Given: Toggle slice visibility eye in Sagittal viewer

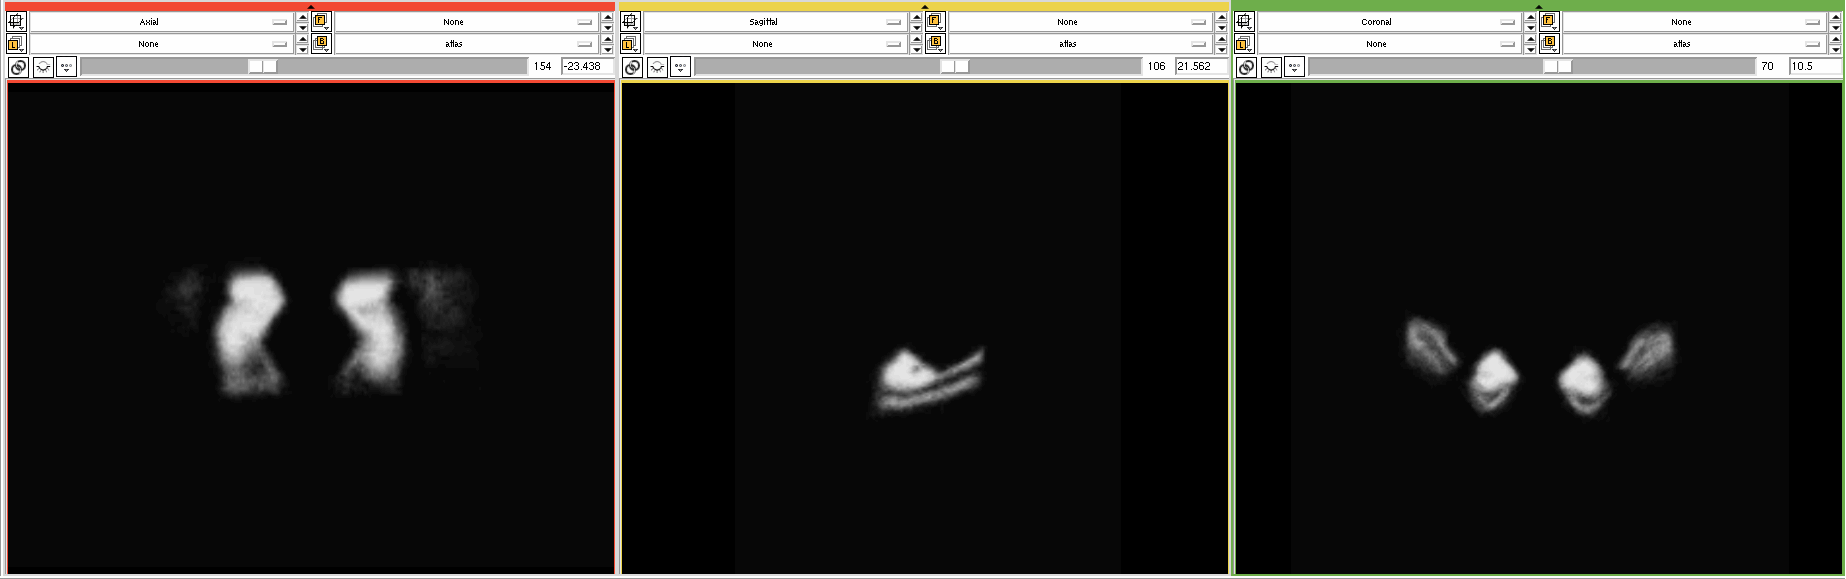Looking at the screenshot, I should [656, 67].
